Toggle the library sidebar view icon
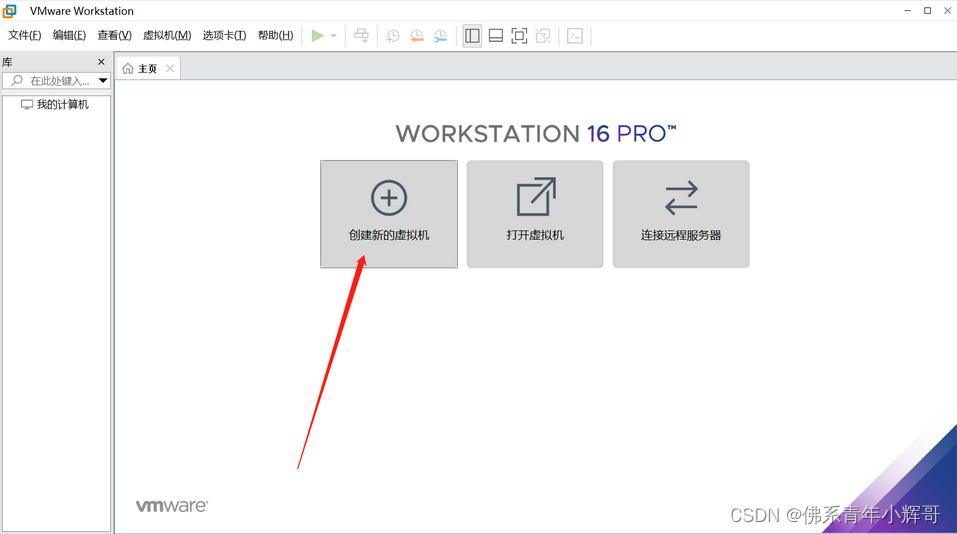Viewport: 957px width, 534px height. pos(472,36)
